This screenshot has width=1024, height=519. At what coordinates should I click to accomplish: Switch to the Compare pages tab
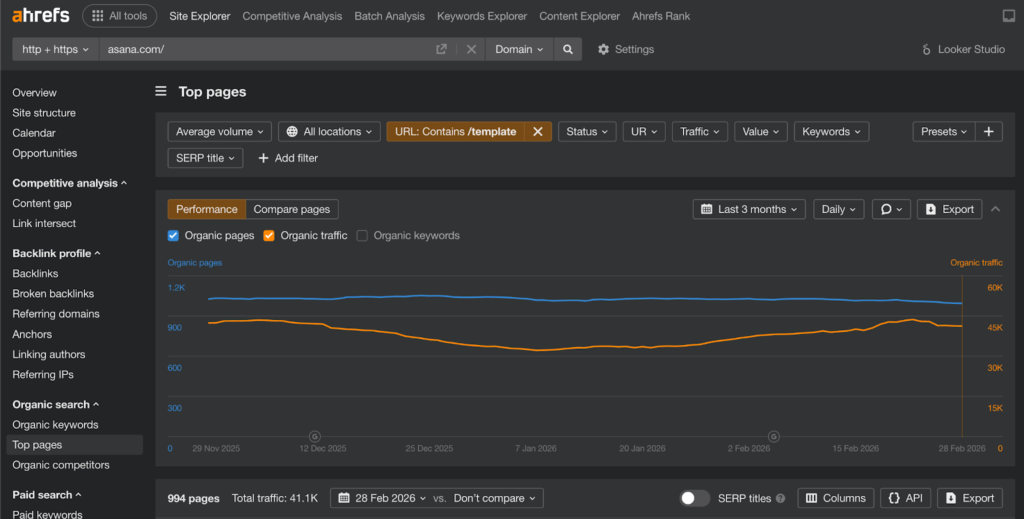(291, 209)
